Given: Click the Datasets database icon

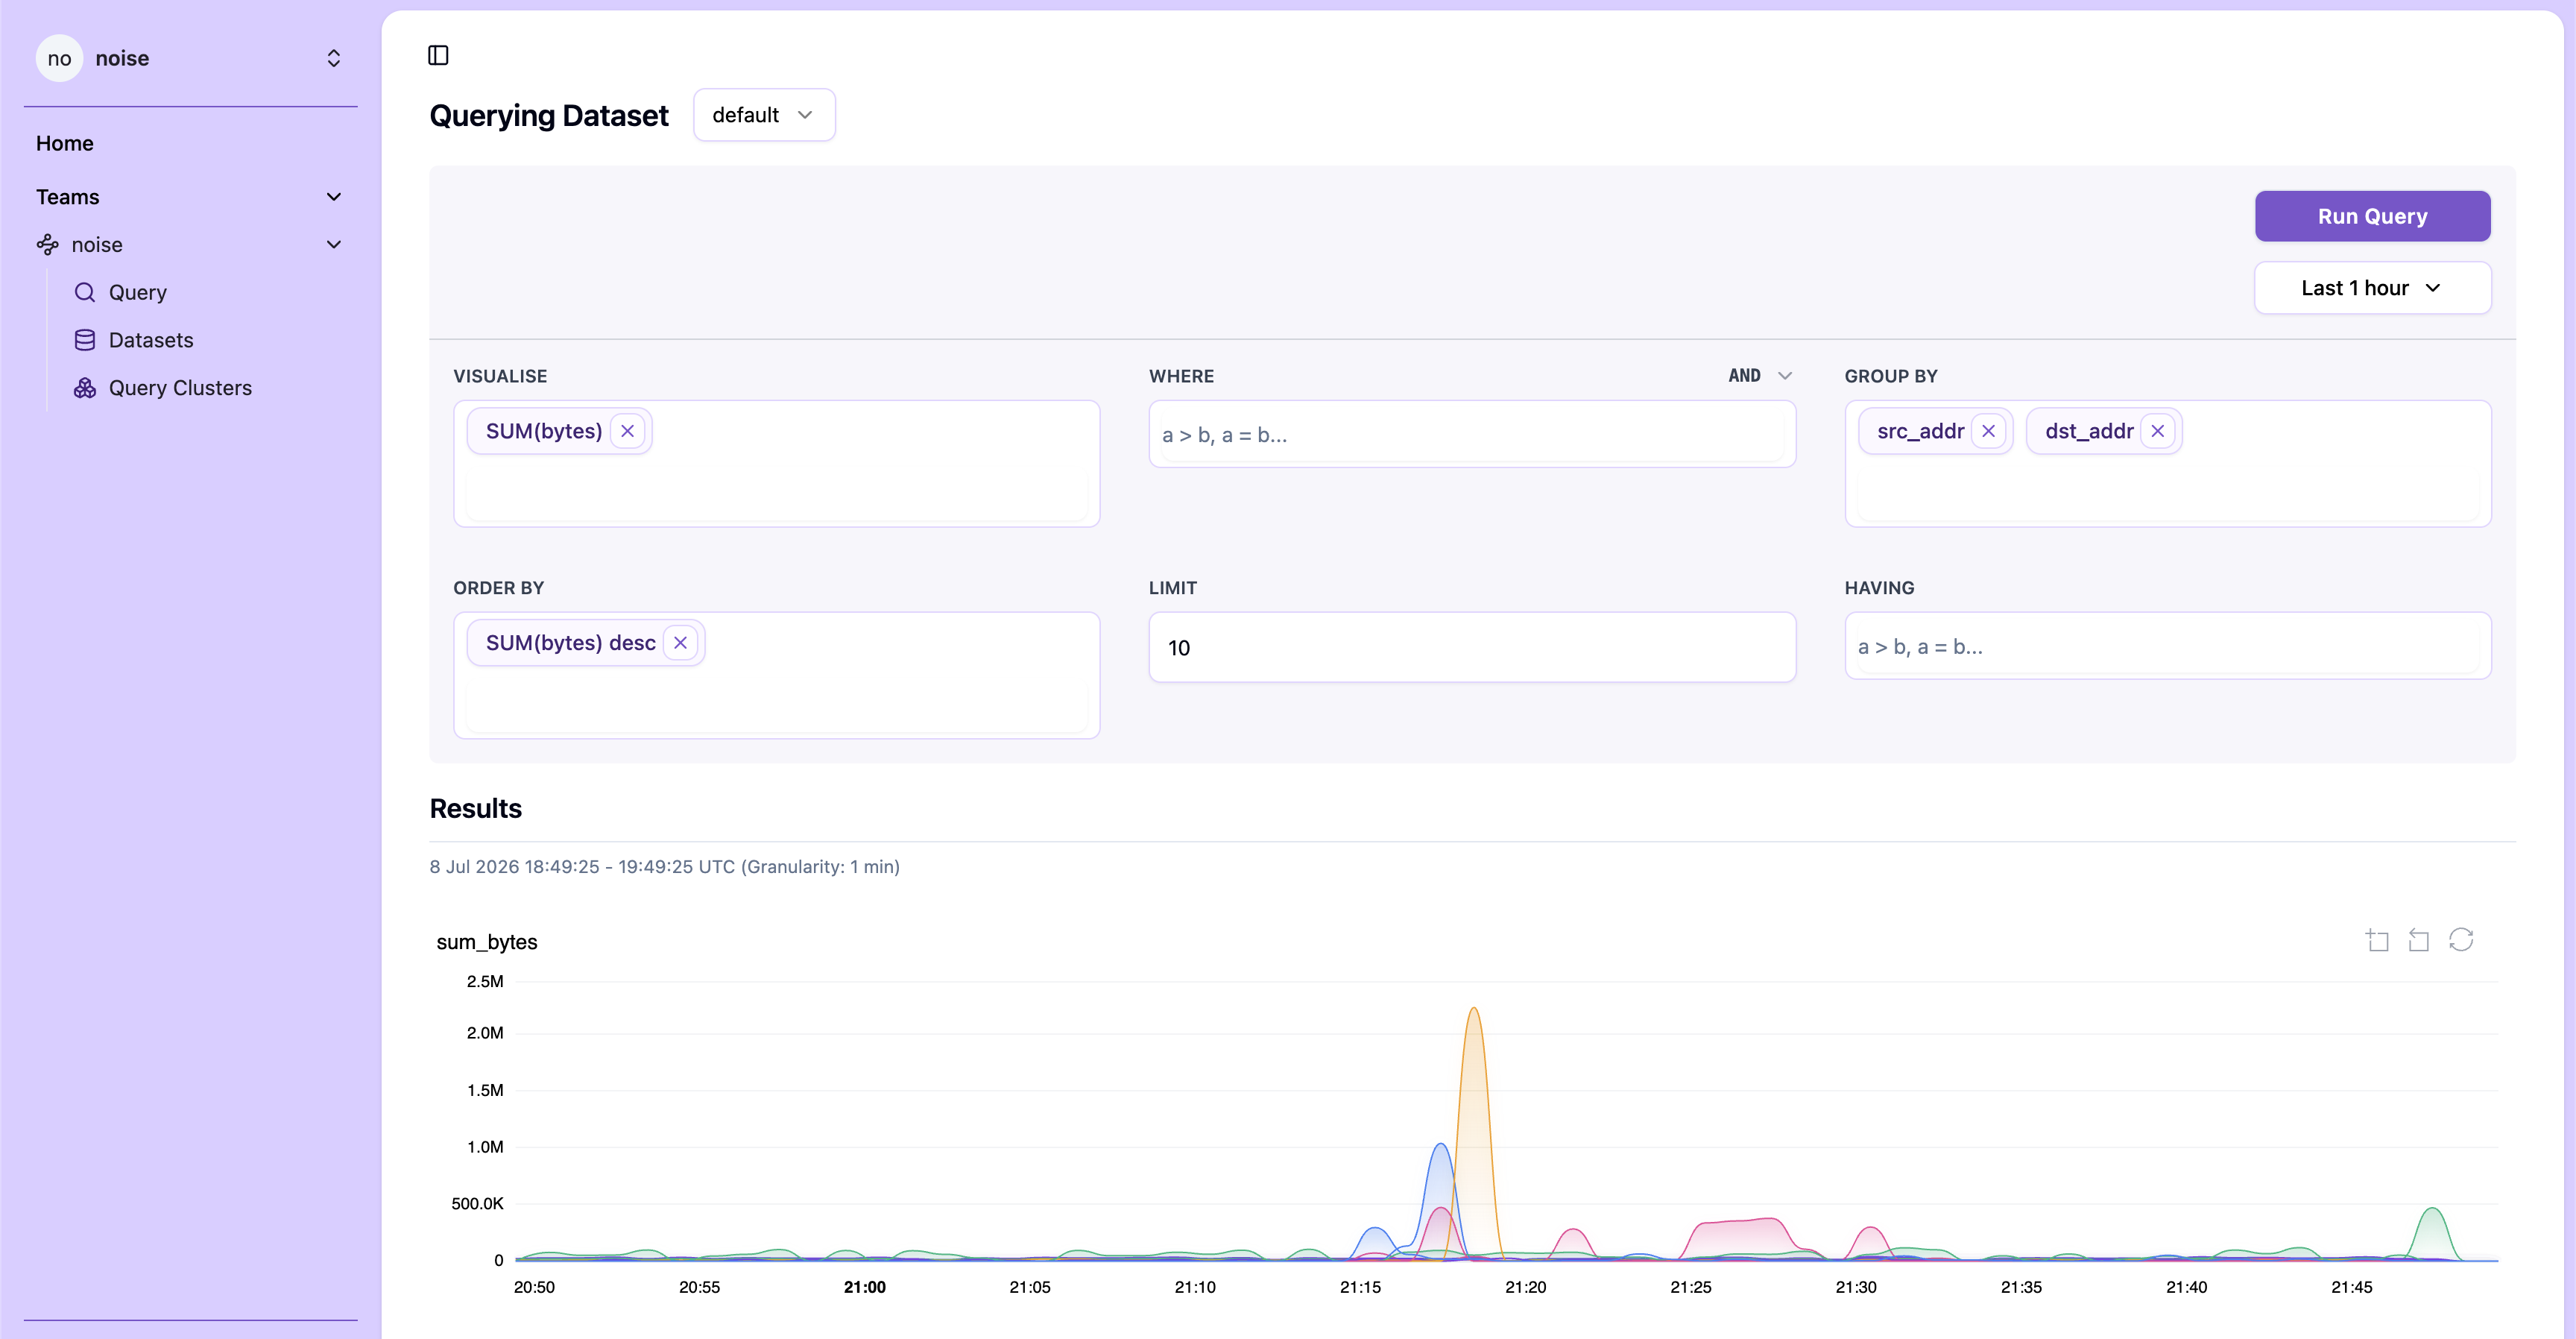Looking at the screenshot, I should [85, 340].
